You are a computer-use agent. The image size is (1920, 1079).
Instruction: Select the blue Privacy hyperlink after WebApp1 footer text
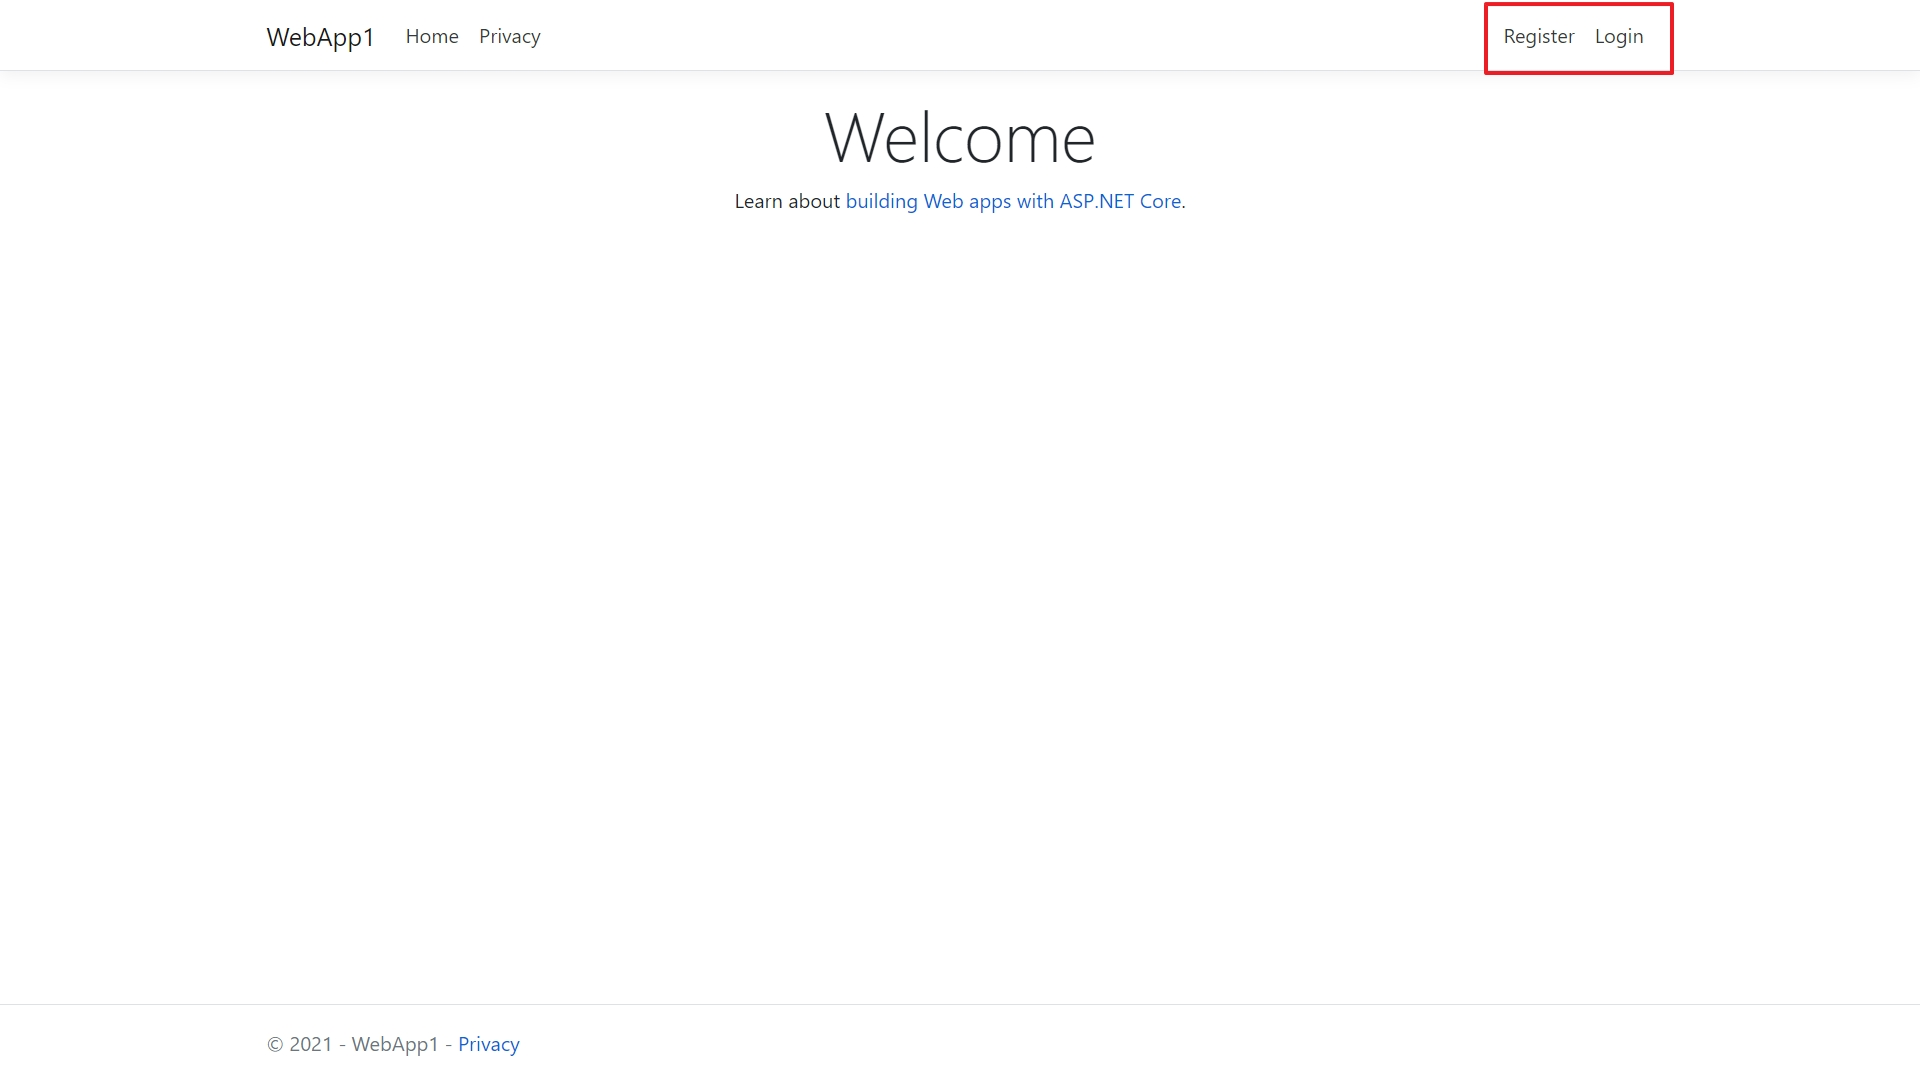coord(488,1044)
